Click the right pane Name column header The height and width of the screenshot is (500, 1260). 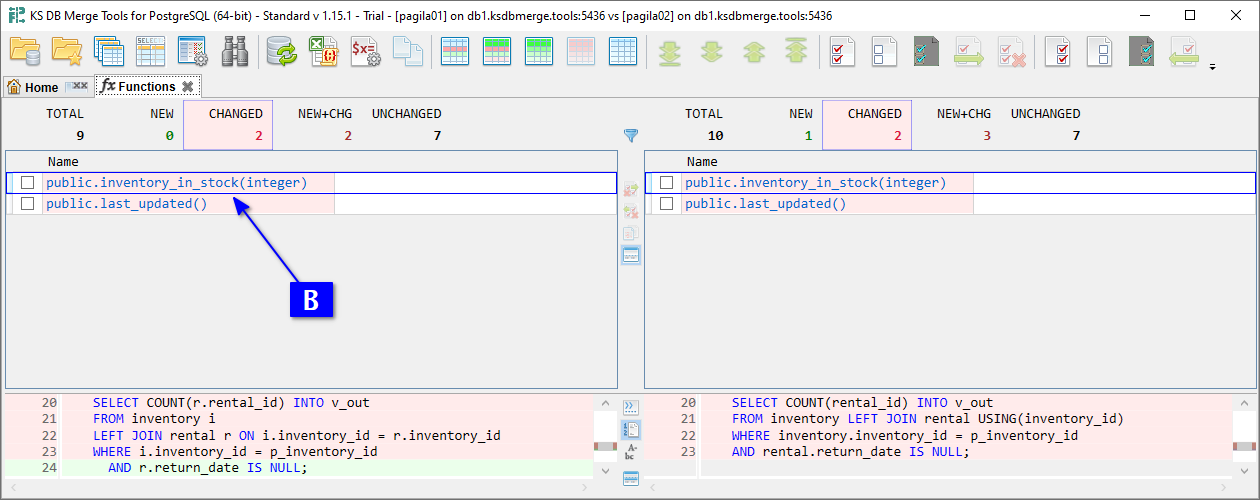[x=702, y=161]
